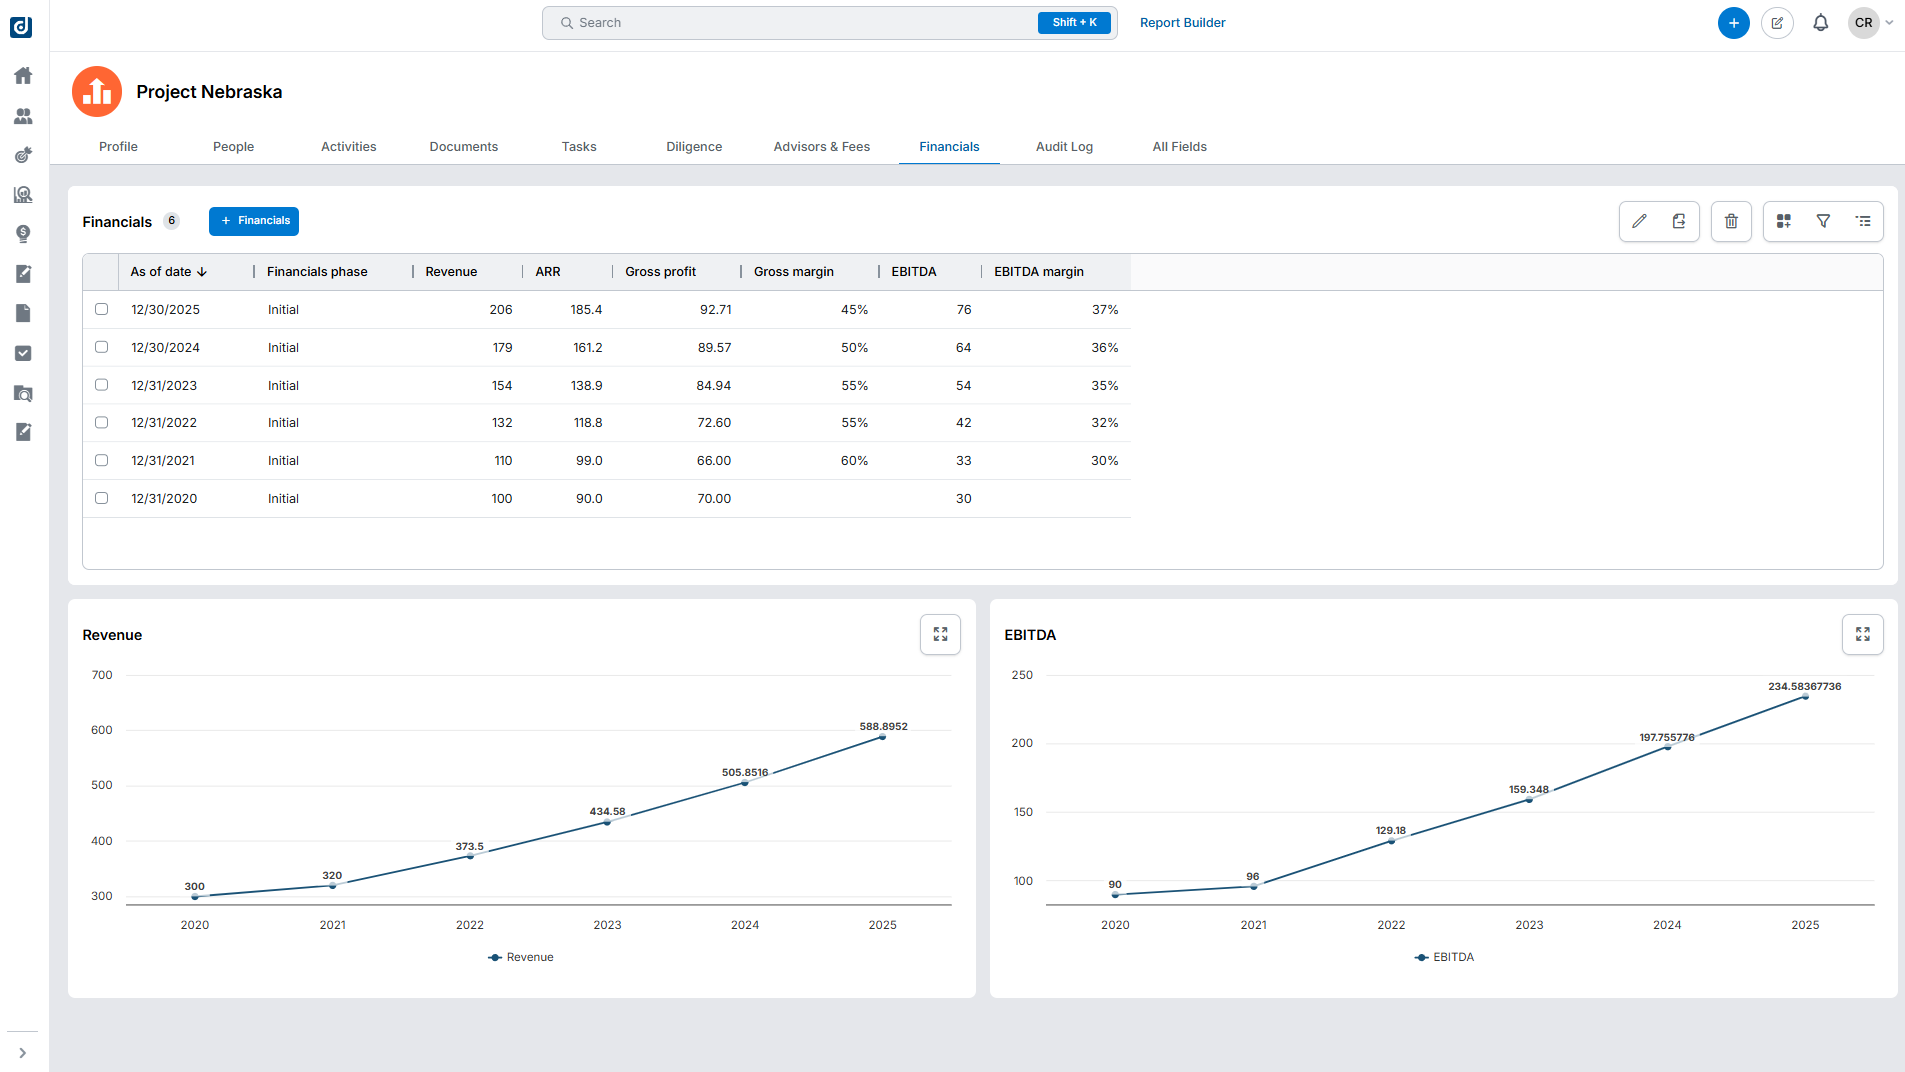The height and width of the screenshot is (1072, 1905).
Task: Open the export icon in Financials toolbar
Action: [x=1679, y=221]
